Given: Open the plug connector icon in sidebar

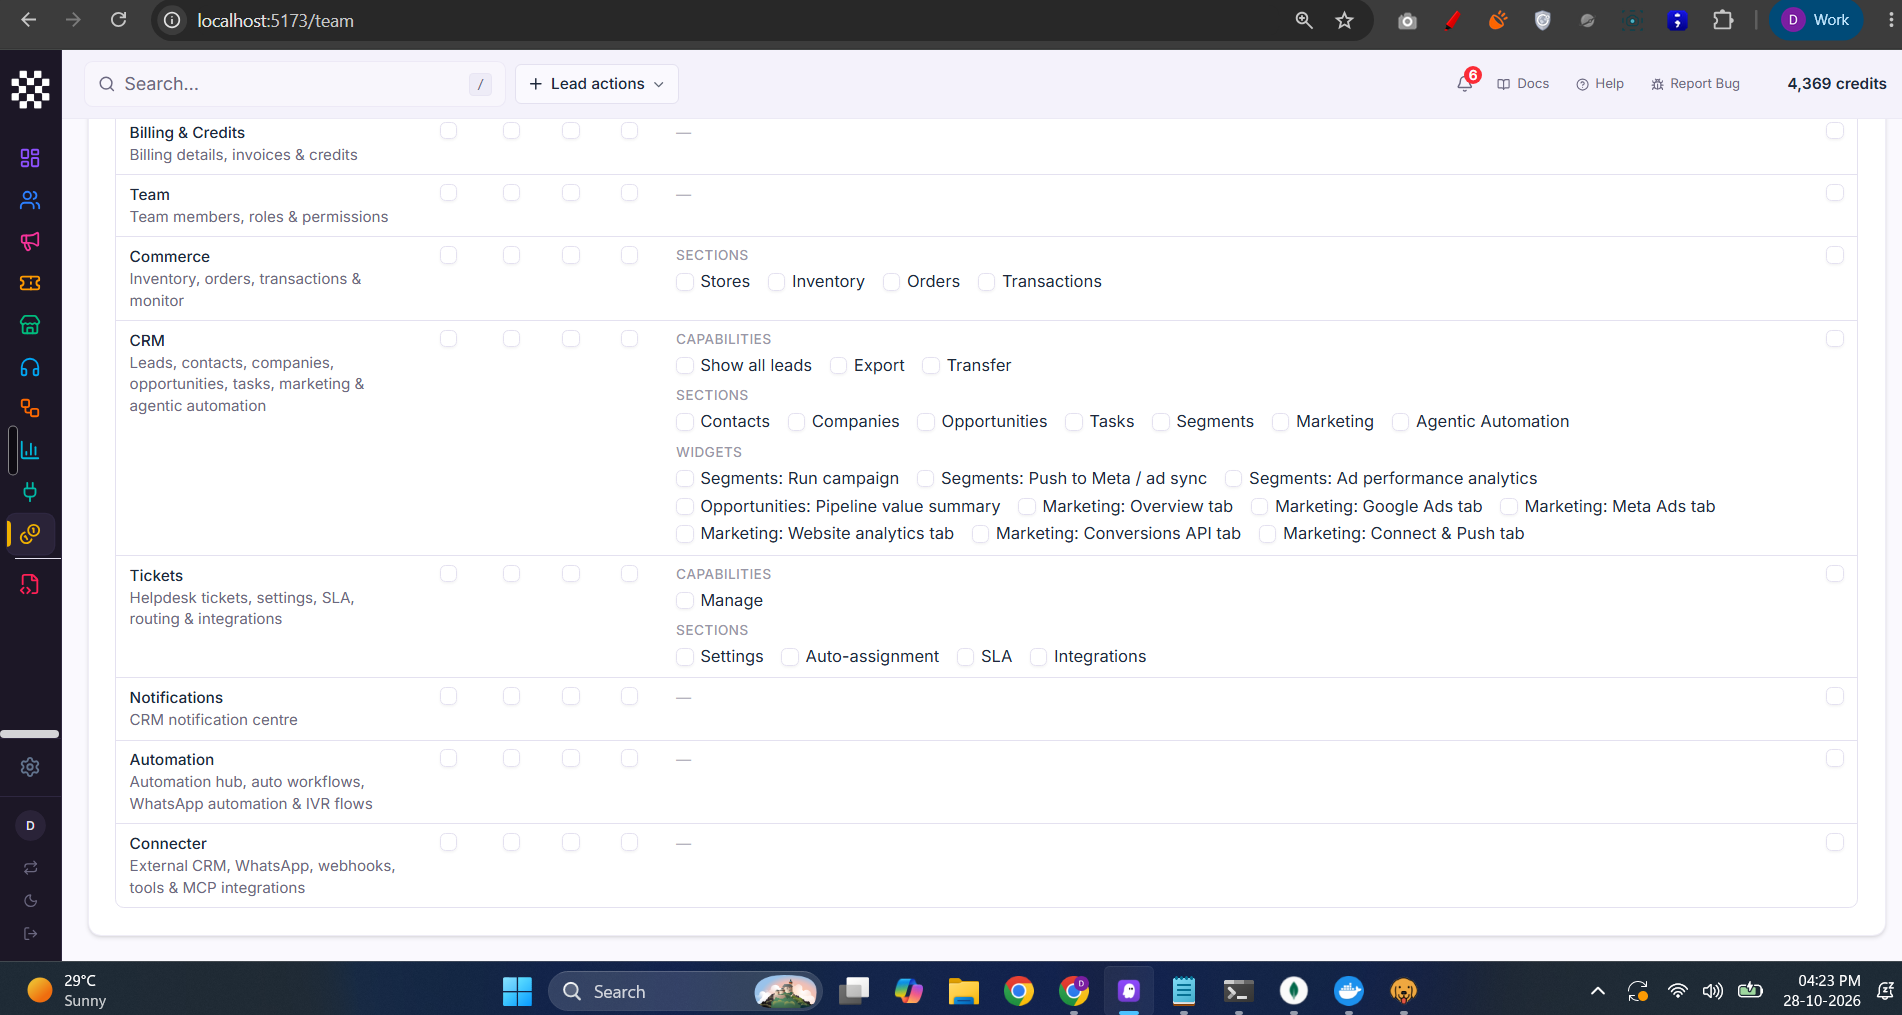Looking at the screenshot, I should click(30, 491).
